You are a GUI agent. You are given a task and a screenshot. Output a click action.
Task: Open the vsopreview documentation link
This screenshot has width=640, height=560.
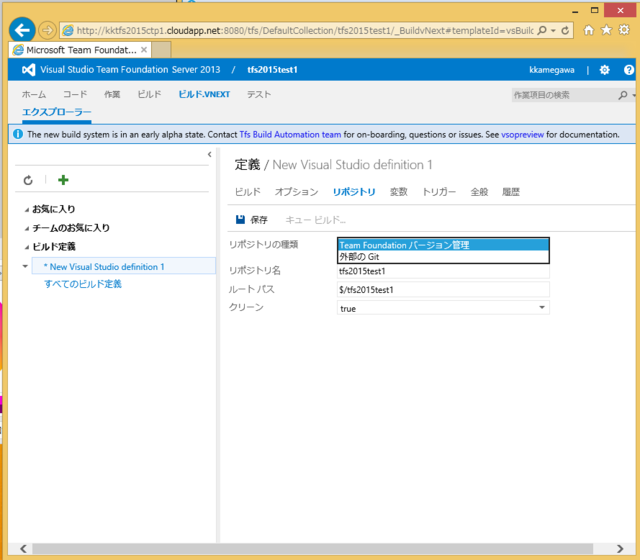[522, 135]
